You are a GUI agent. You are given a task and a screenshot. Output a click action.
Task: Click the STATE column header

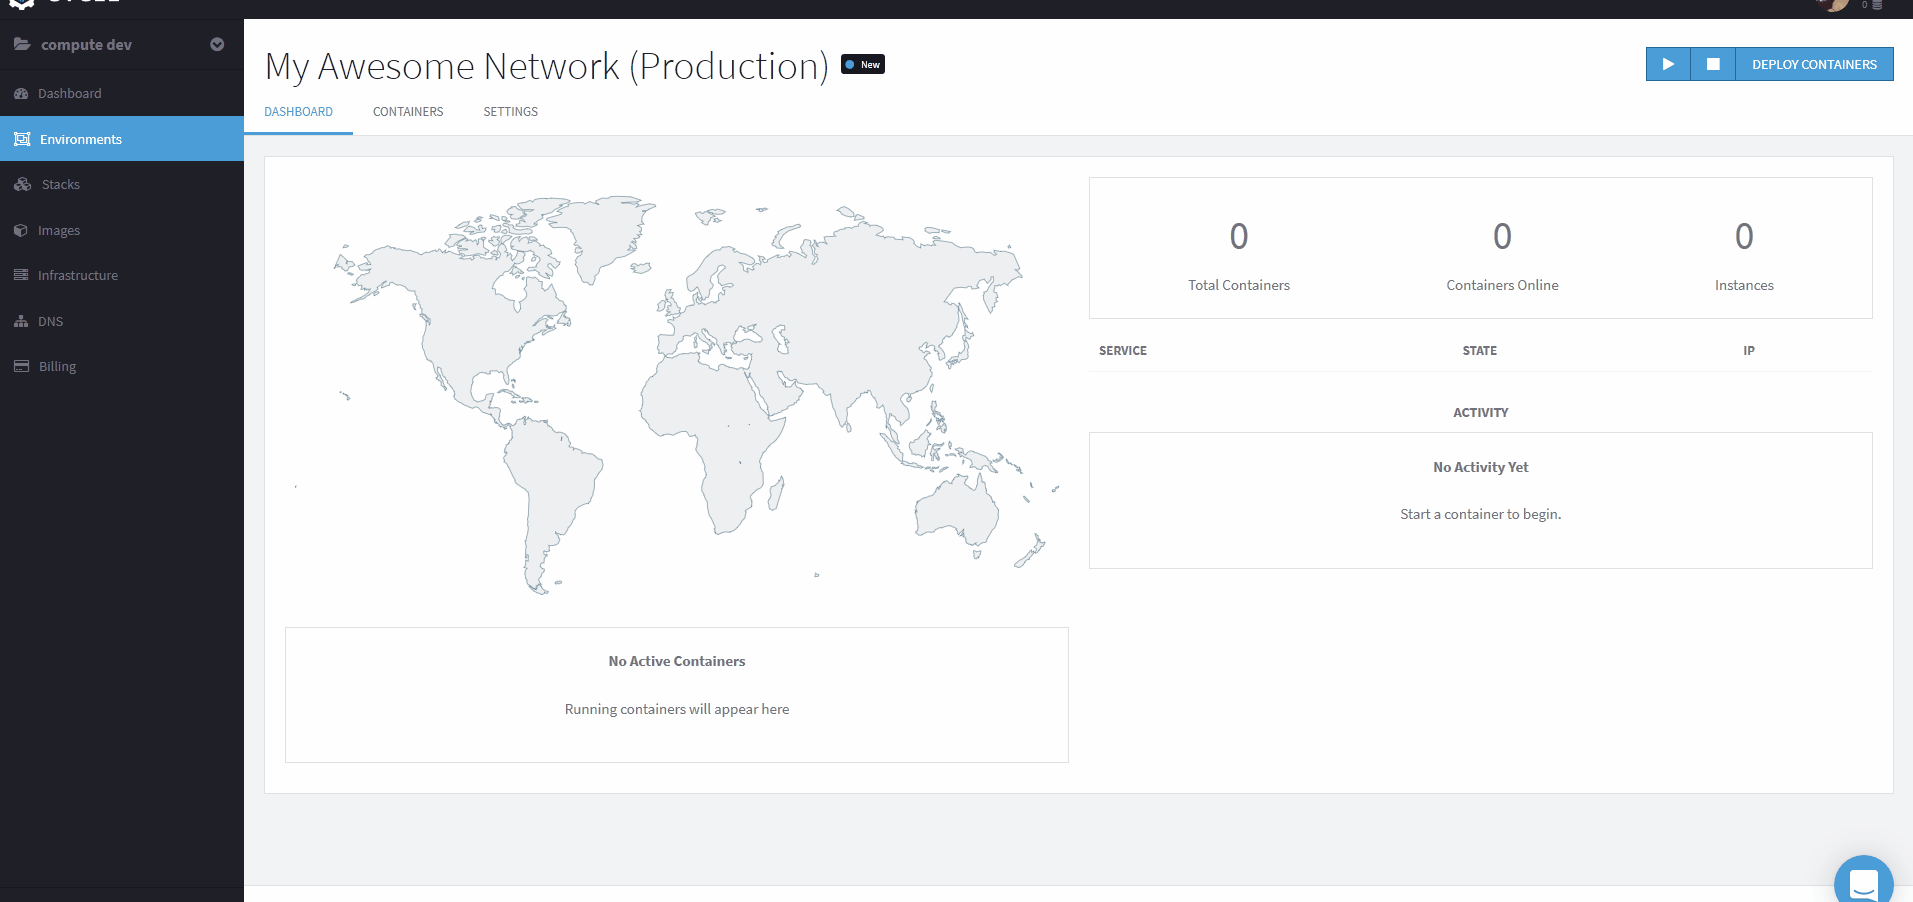[1480, 351]
